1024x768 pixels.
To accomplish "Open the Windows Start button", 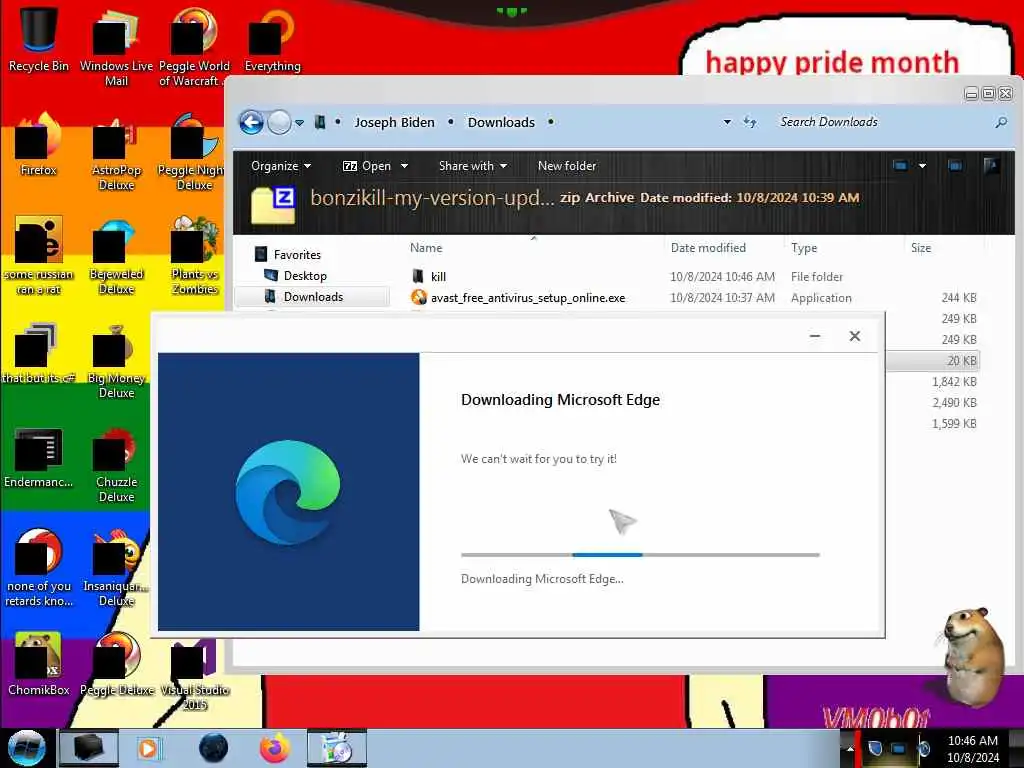I will (25, 748).
